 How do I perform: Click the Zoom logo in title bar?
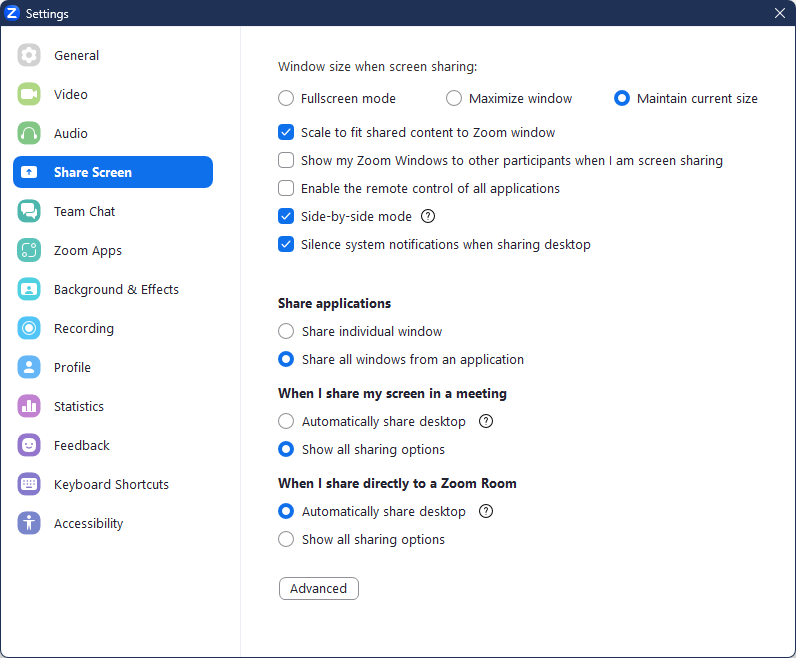12,13
